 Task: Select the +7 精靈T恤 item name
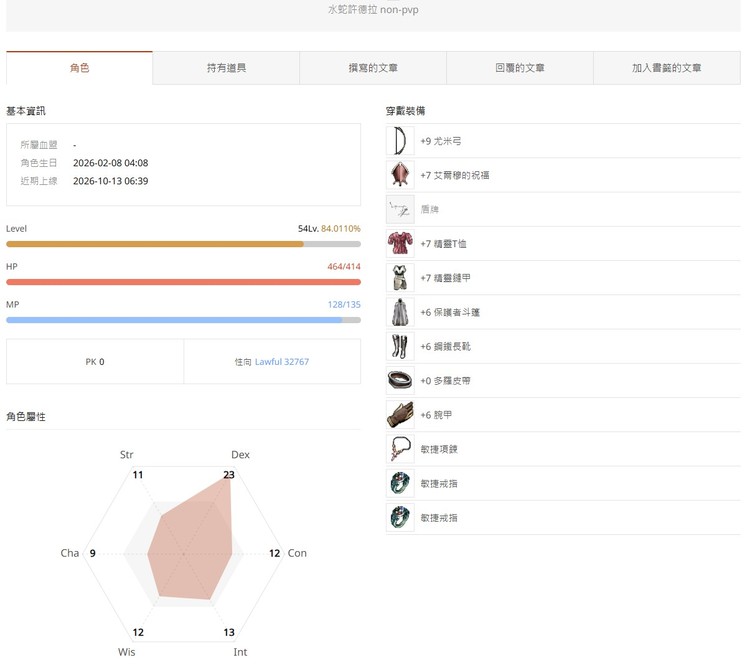point(443,244)
